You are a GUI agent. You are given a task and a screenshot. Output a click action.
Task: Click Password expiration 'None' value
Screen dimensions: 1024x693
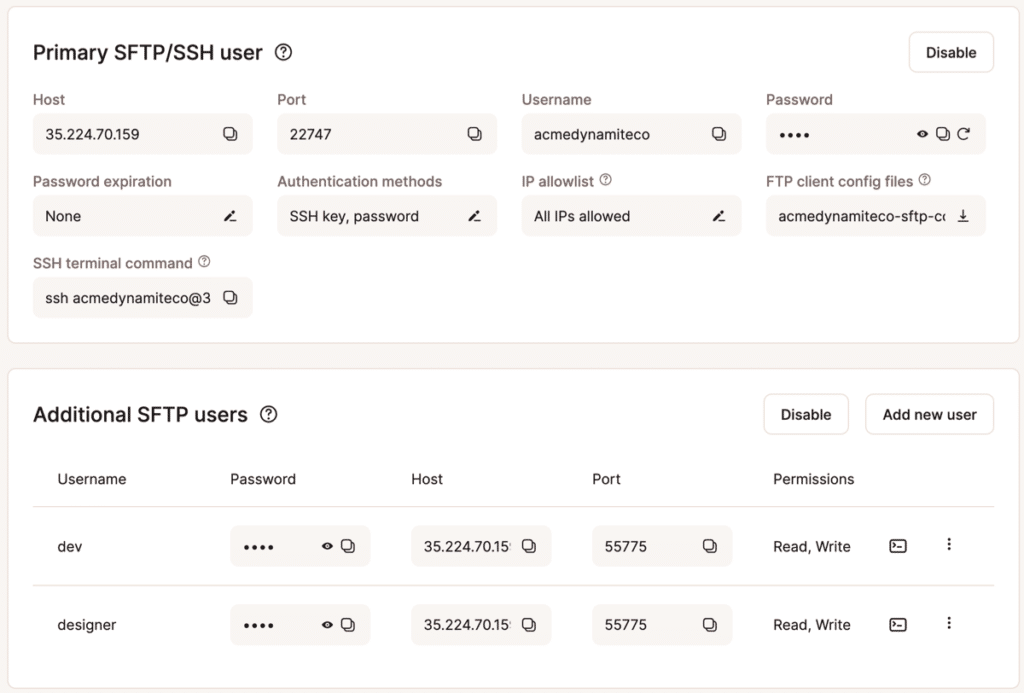tap(63, 216)
